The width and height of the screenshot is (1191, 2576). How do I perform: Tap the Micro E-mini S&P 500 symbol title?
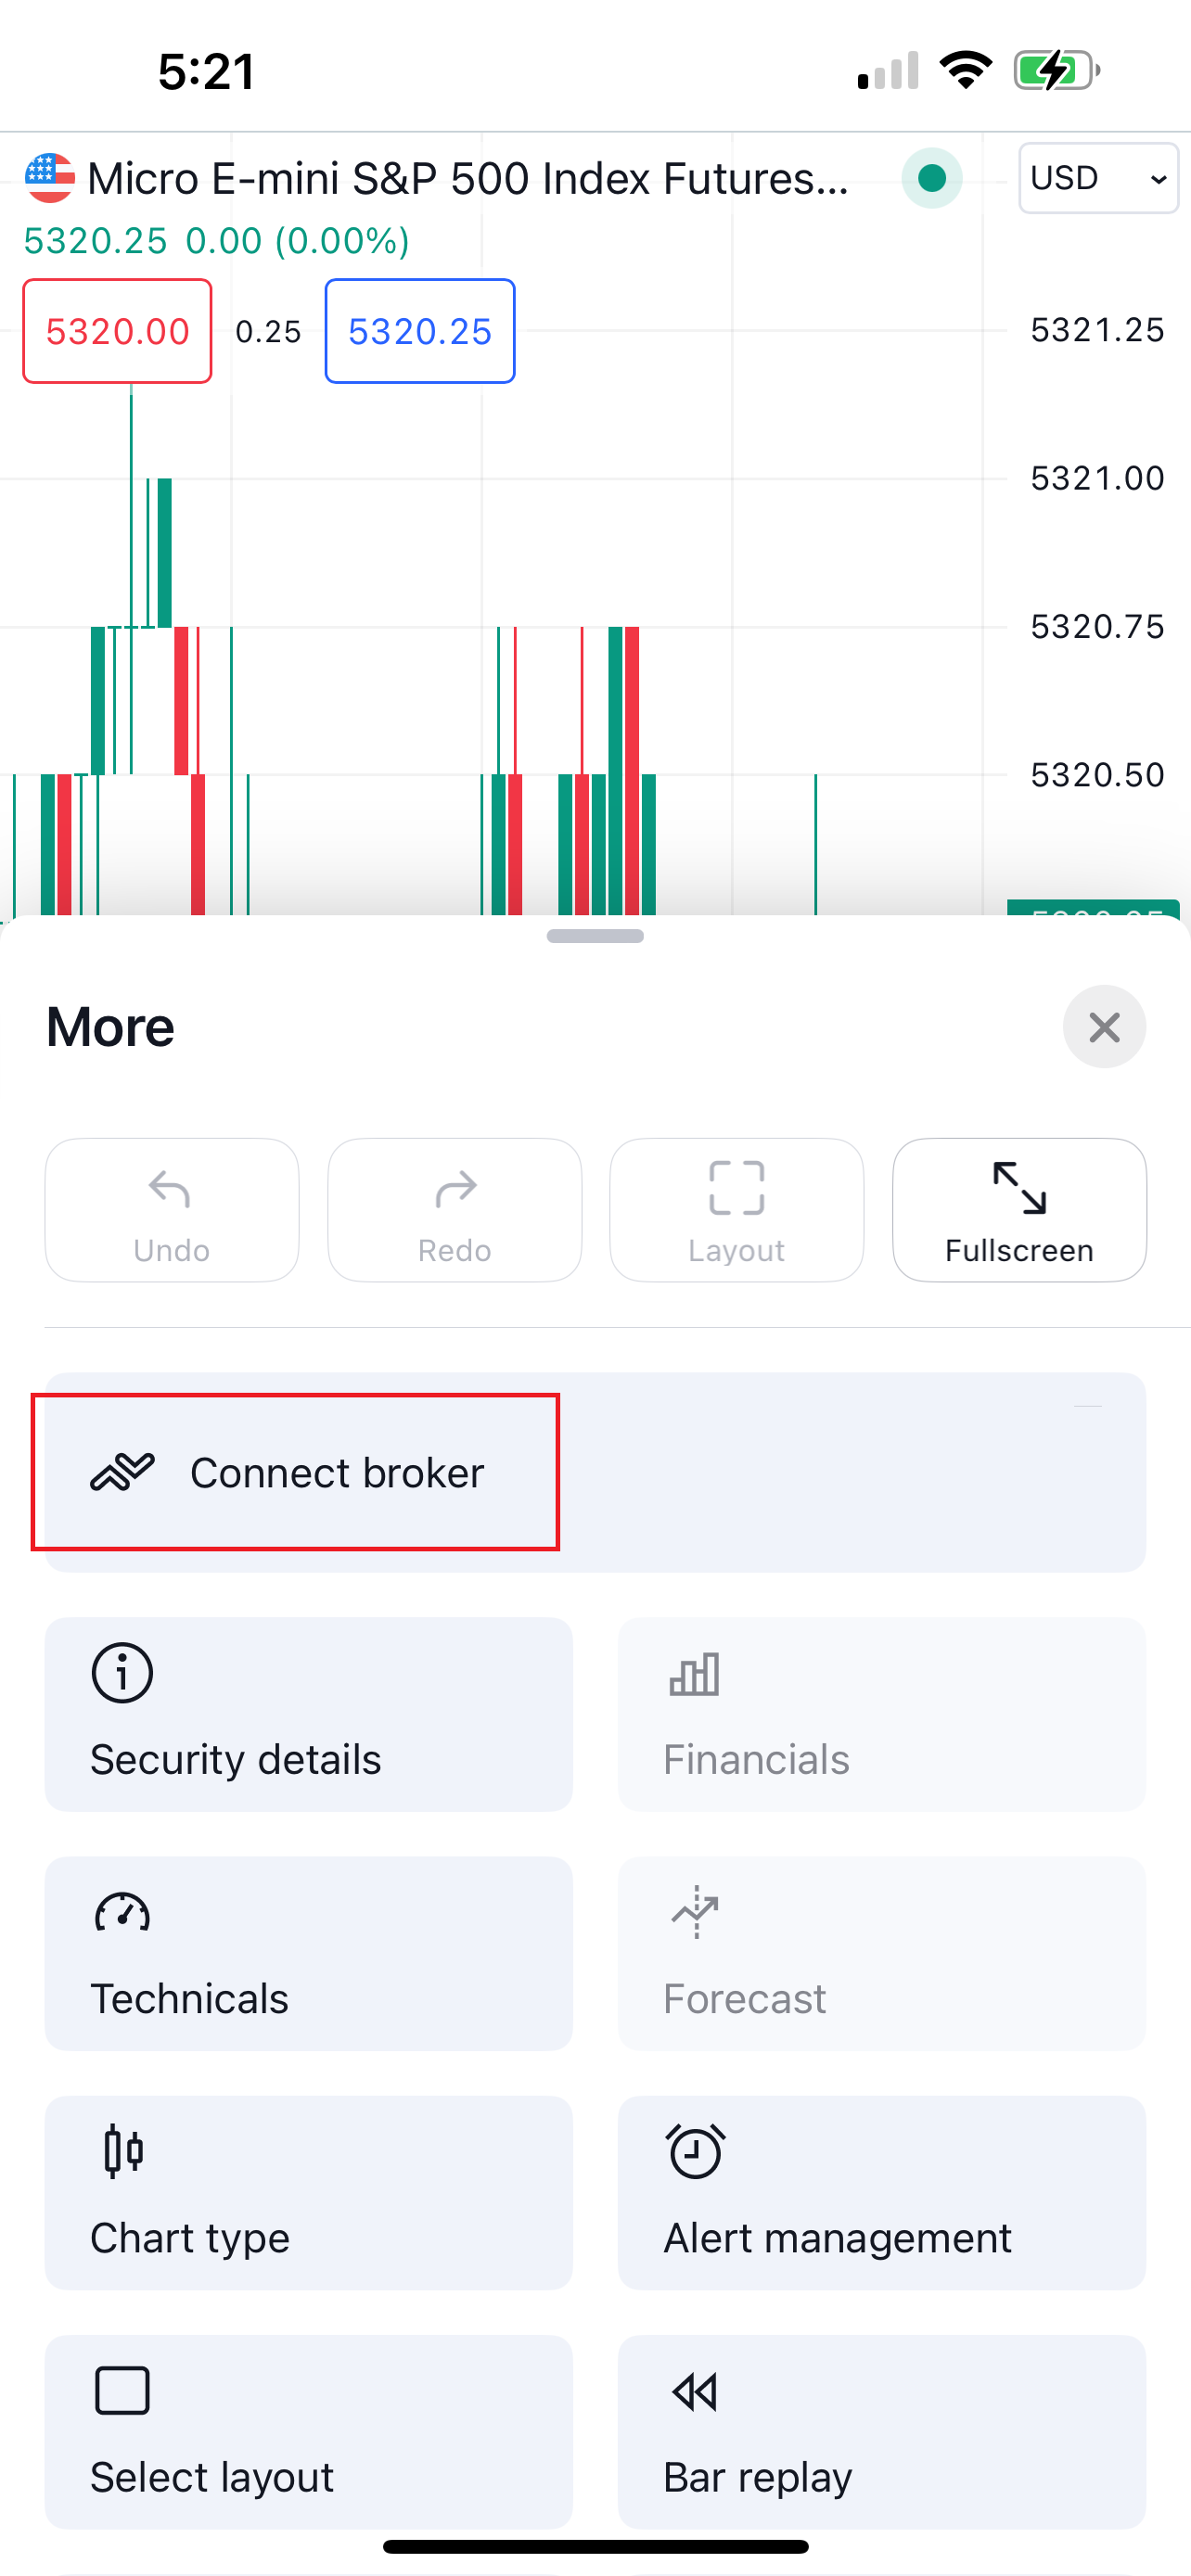[468, 179]
